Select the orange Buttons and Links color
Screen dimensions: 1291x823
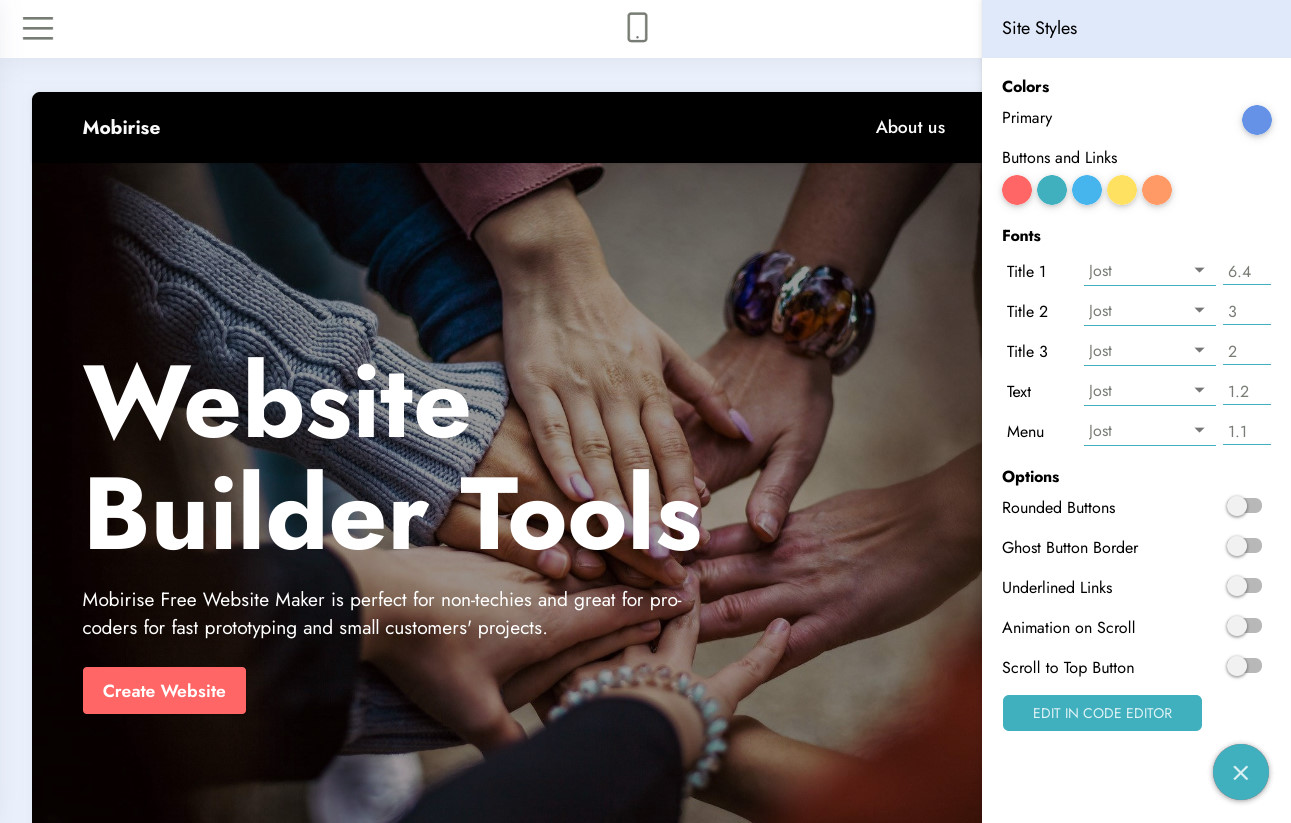click(x=1156, y=190)
